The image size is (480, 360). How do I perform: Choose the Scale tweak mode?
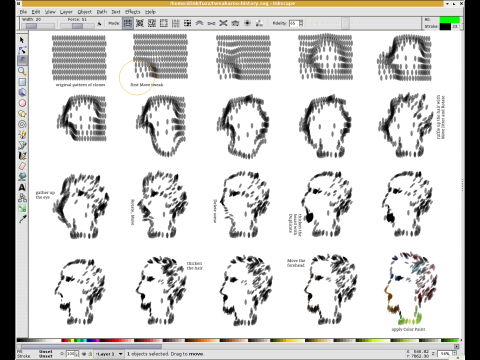pyautogui.click(x=164, y=23)
